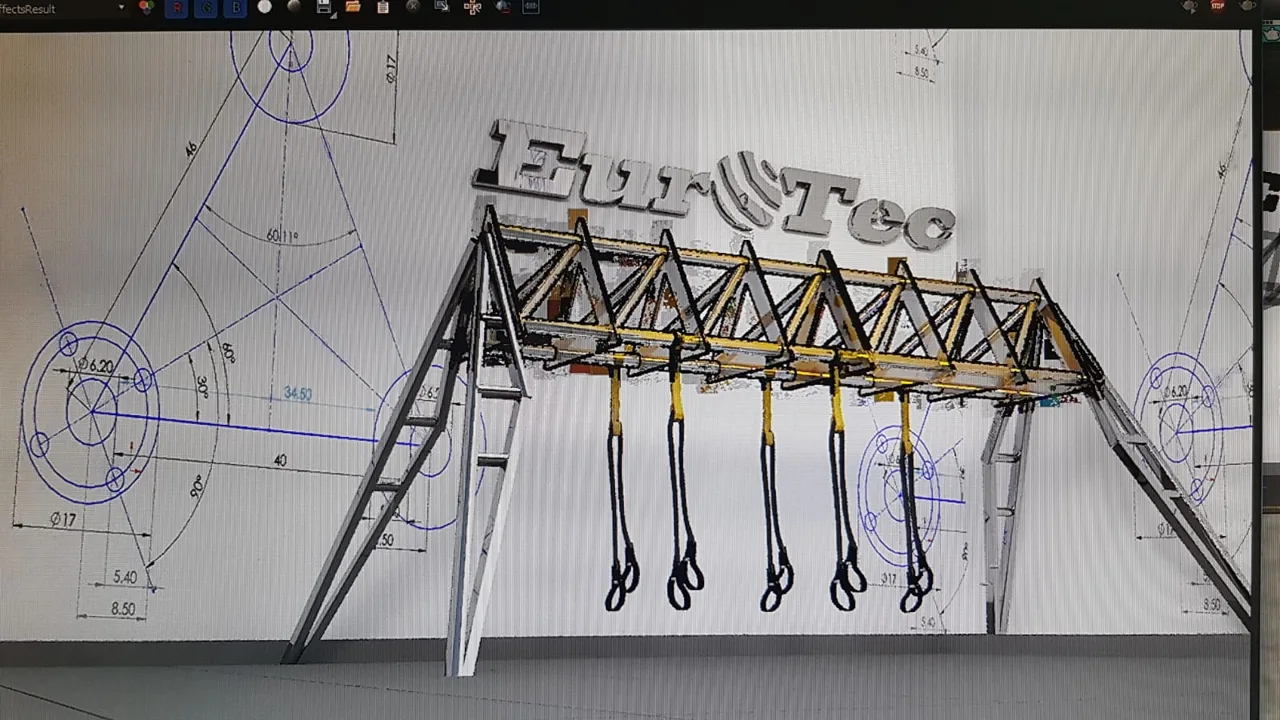Toggle the blue (B) channel

click(236, 7)
